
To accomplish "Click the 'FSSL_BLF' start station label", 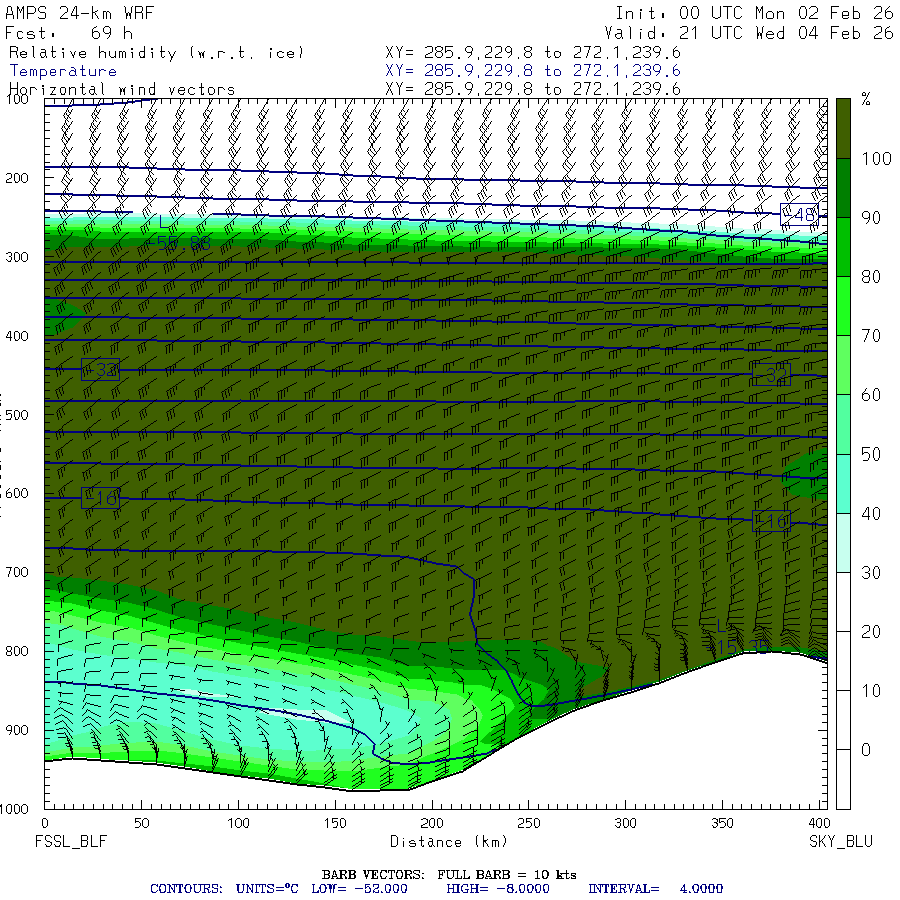I will click(71, 842).
